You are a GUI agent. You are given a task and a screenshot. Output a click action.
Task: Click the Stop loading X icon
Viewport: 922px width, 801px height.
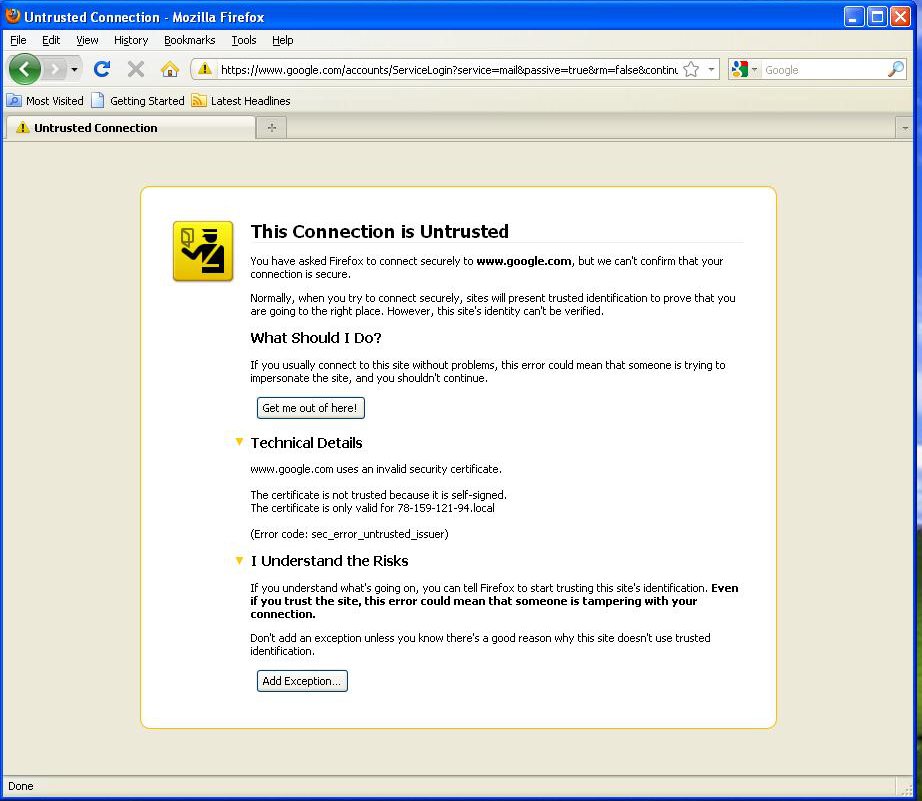(136, 69)
